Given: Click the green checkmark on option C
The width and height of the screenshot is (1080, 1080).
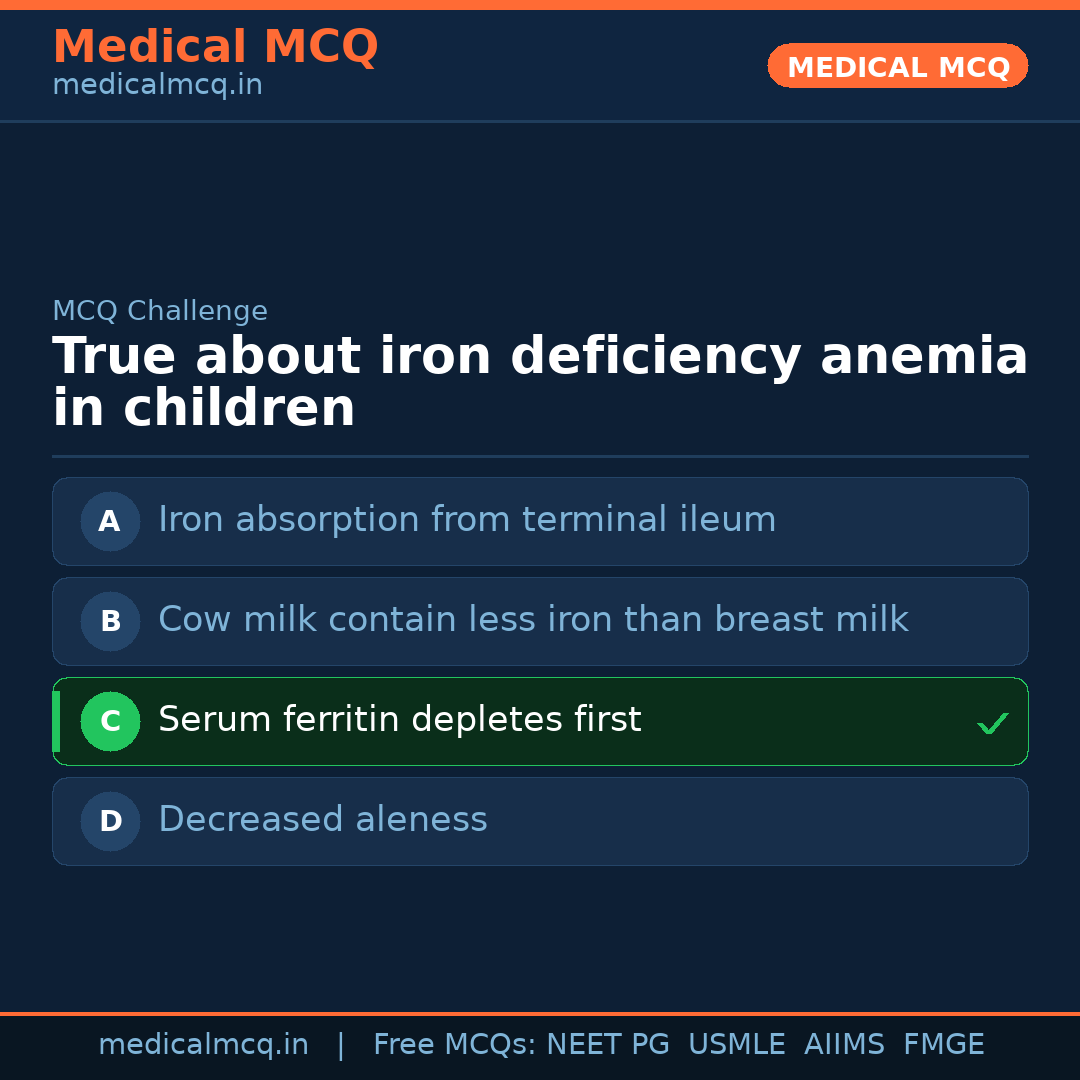Looking at the screenshot, I should [x=992, y=723].
